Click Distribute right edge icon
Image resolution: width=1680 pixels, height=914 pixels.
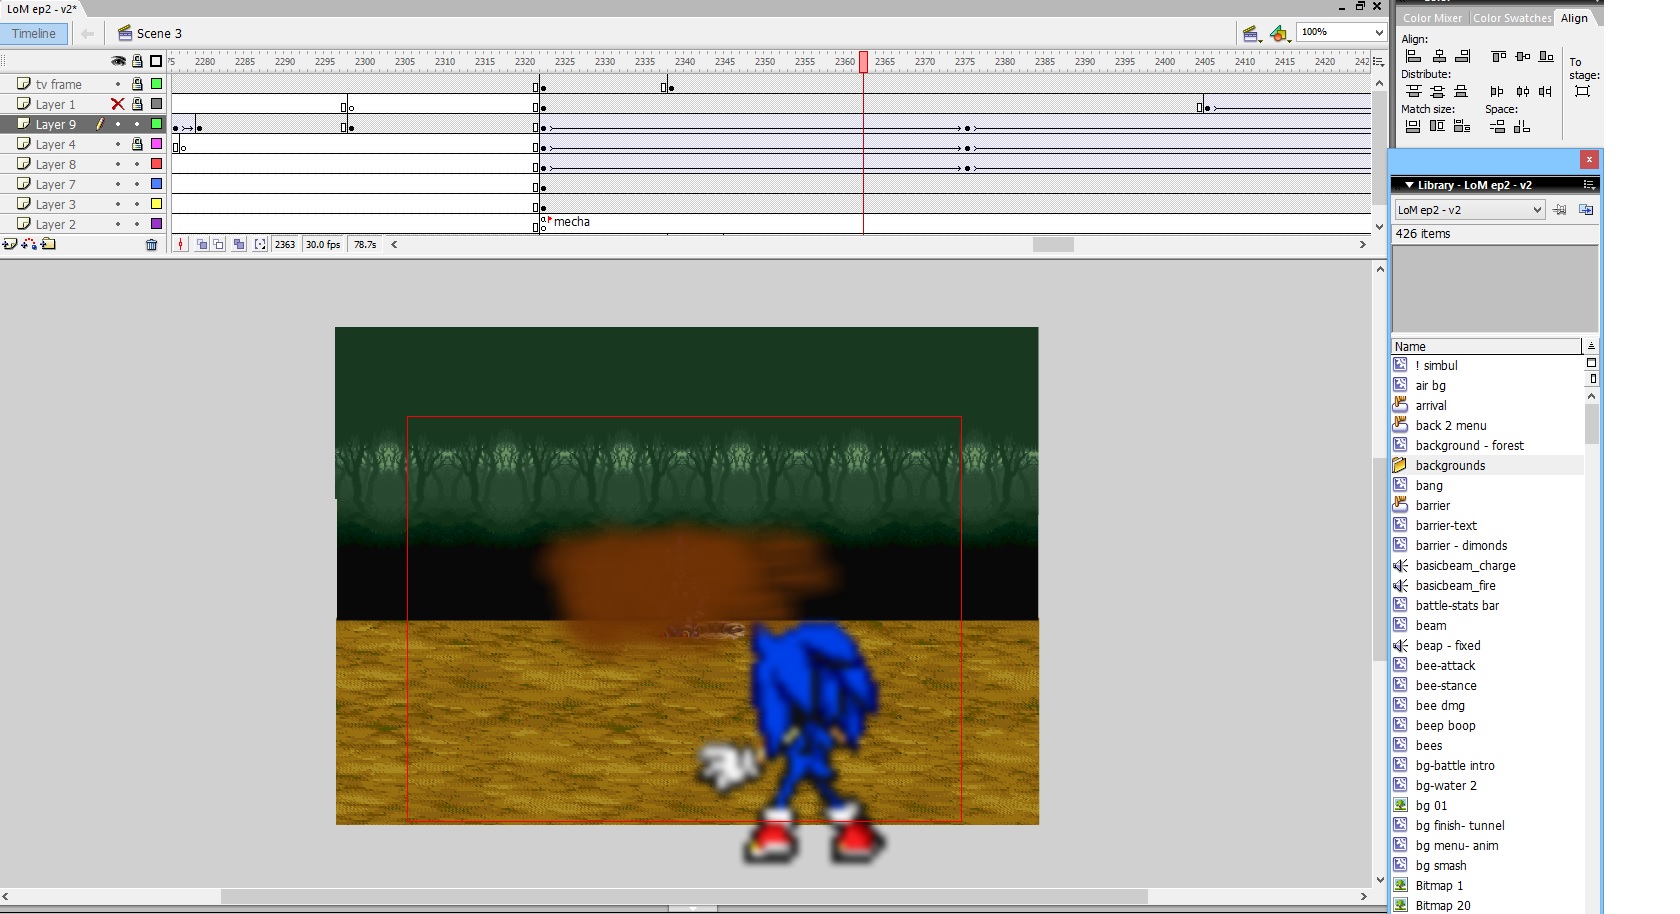1546,91
